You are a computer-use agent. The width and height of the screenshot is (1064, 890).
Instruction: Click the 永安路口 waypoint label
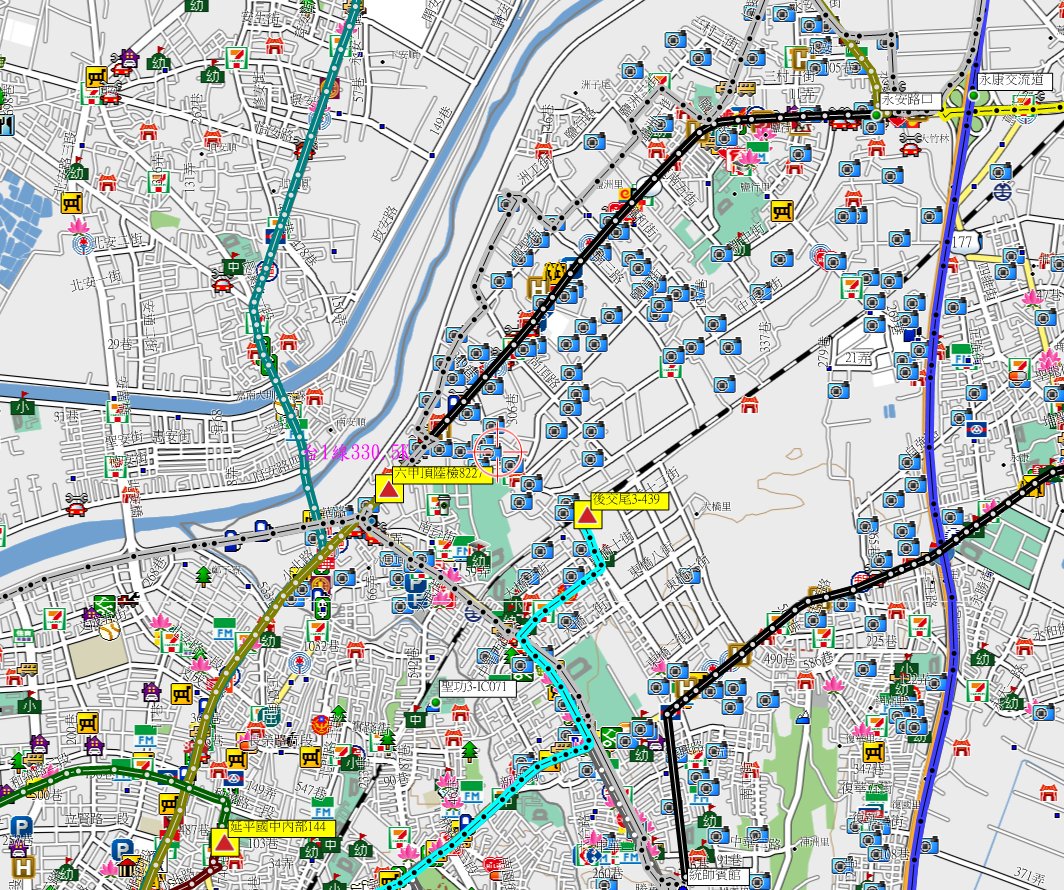909,100
